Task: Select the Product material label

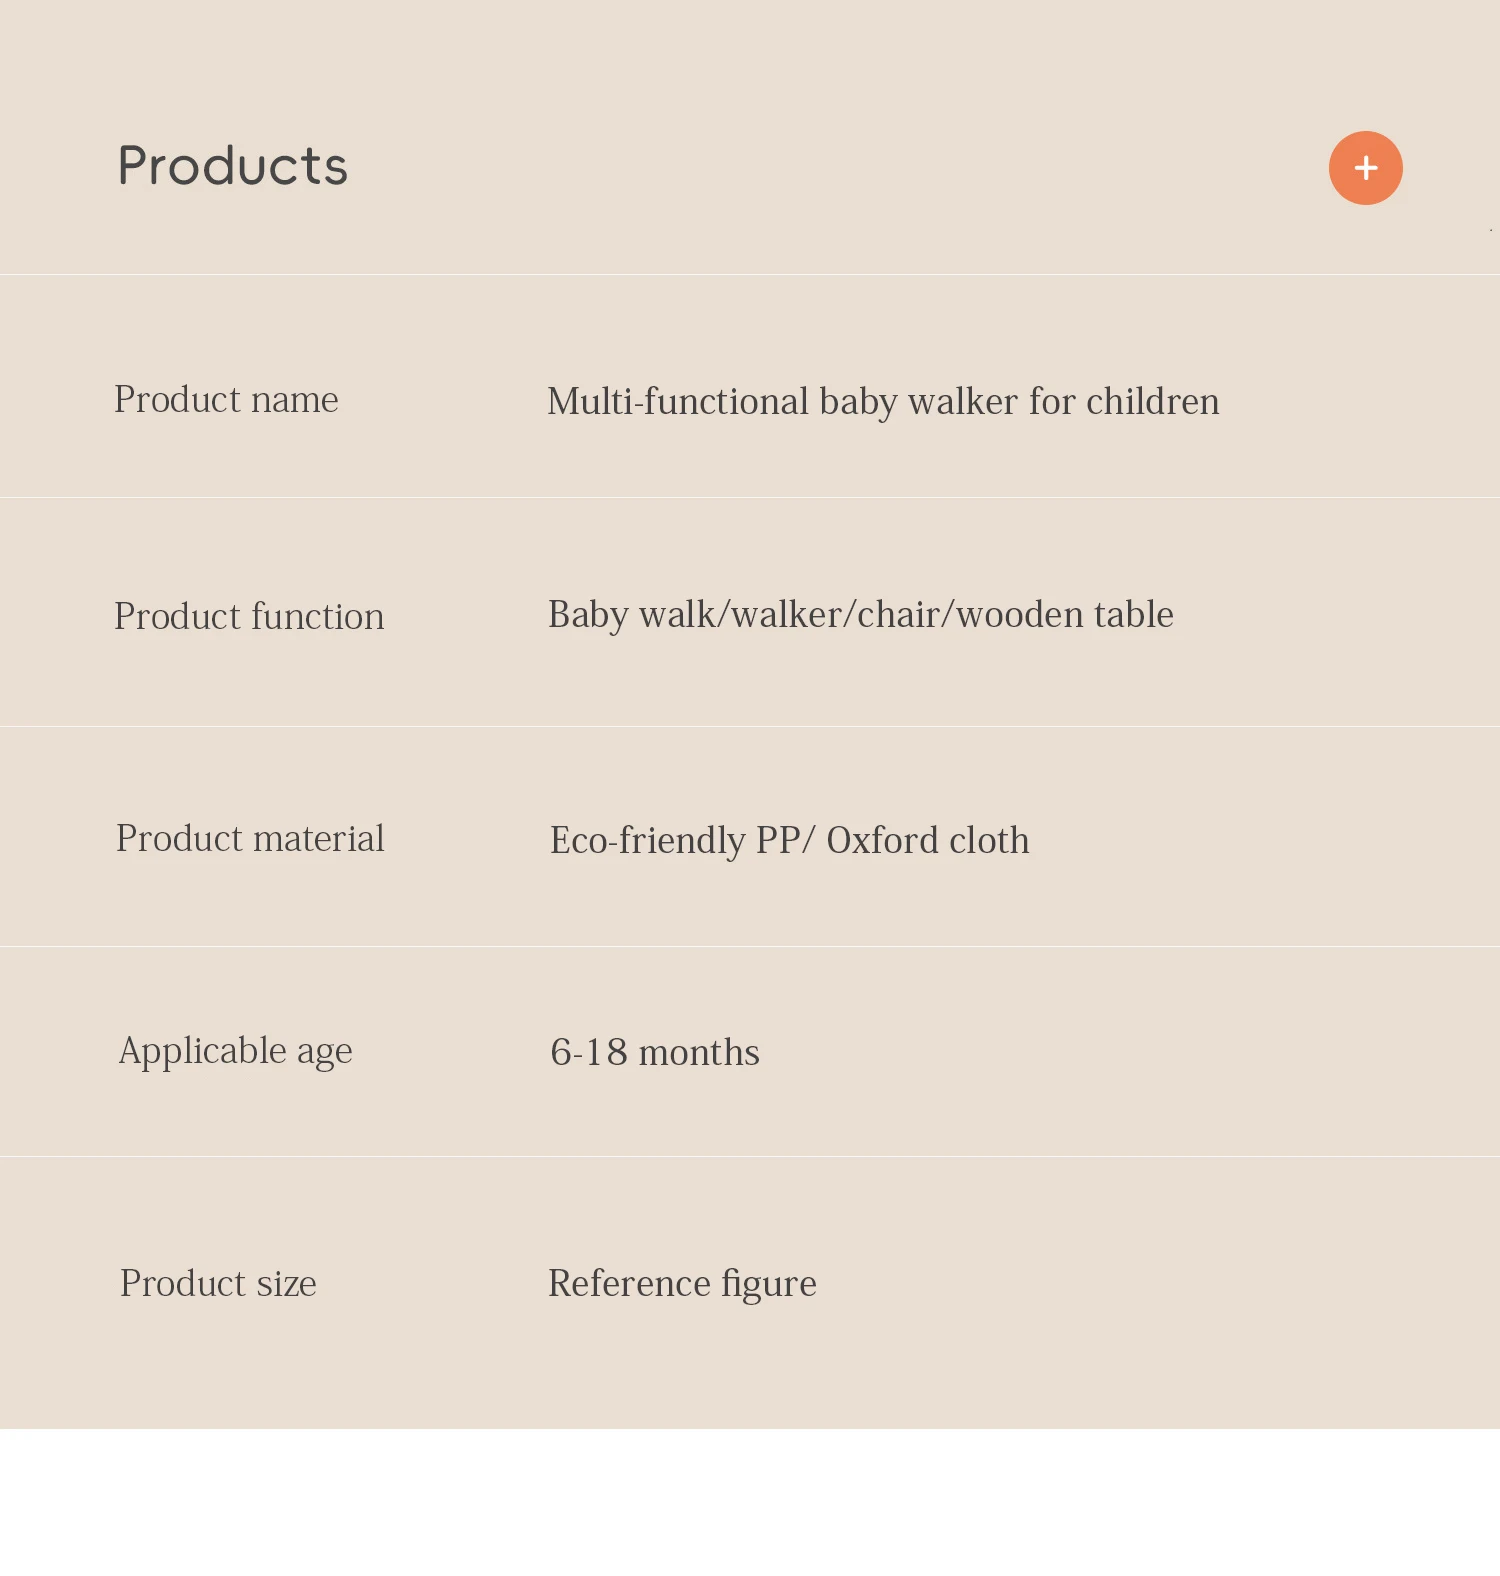Action: [250, 839]
